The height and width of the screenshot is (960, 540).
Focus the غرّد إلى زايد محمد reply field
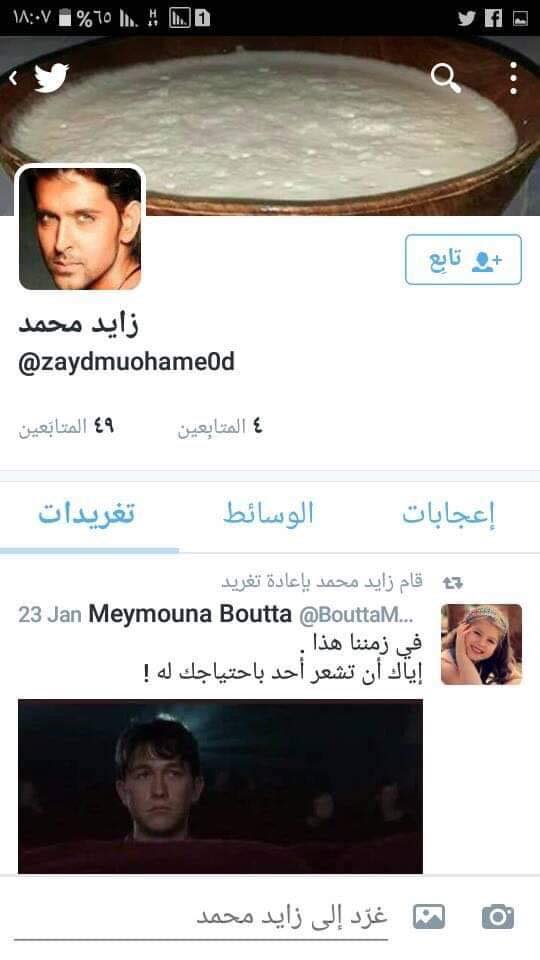tap(201, 918)
